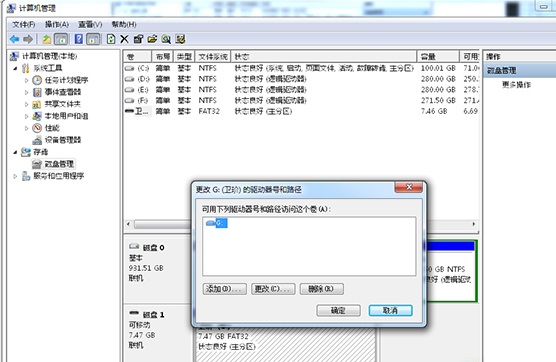The image size is (556, 362).
Task: Click the Forward arrow toolbar icon
Action: [28, 39]
